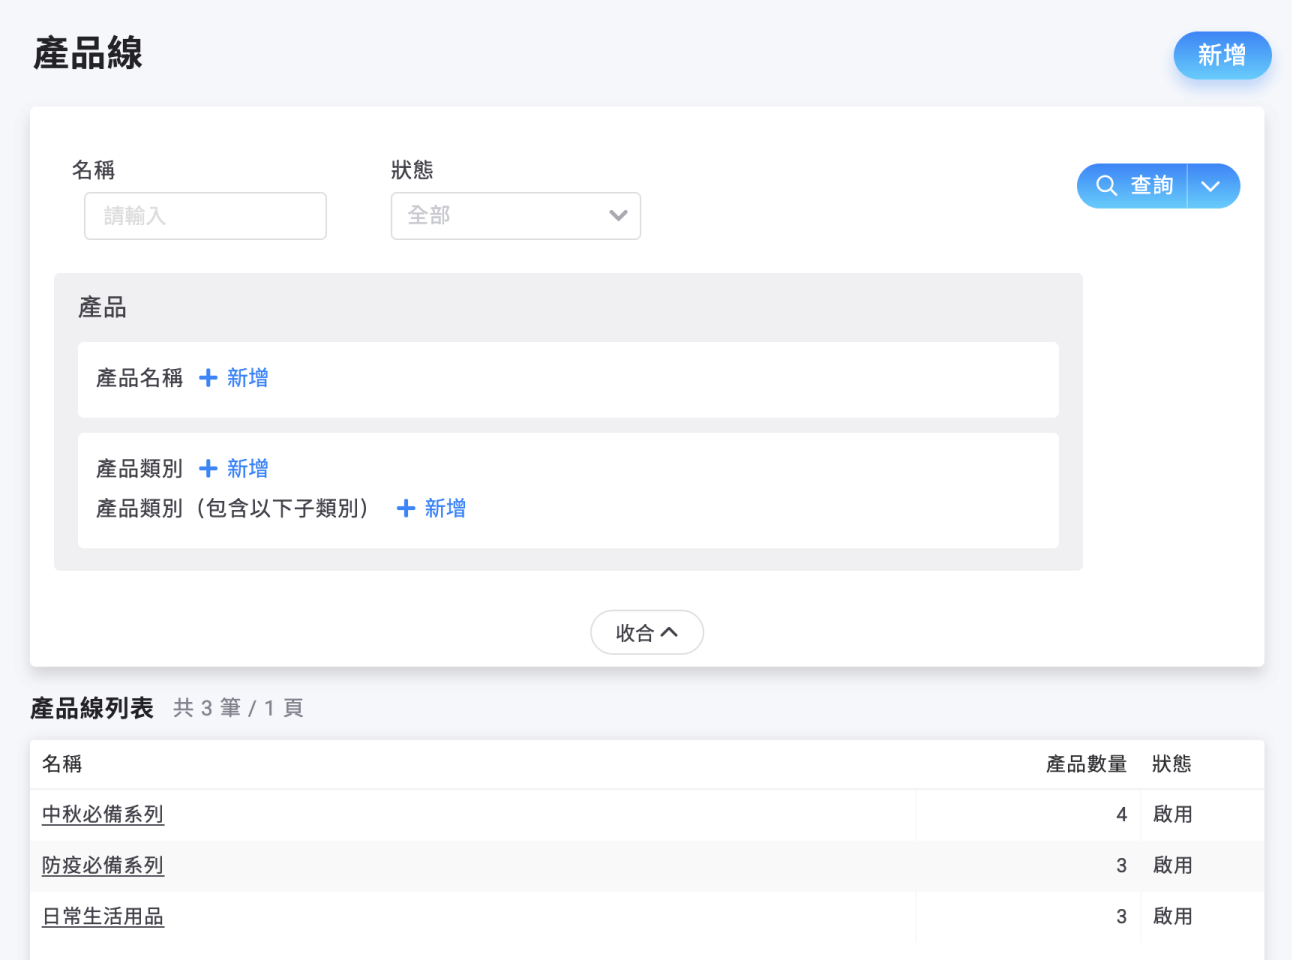This screenshot has height=960, width=1292.
Task: Click 啟用 status in 防疫必備系列 row
Action: [x=1172, y=866]
